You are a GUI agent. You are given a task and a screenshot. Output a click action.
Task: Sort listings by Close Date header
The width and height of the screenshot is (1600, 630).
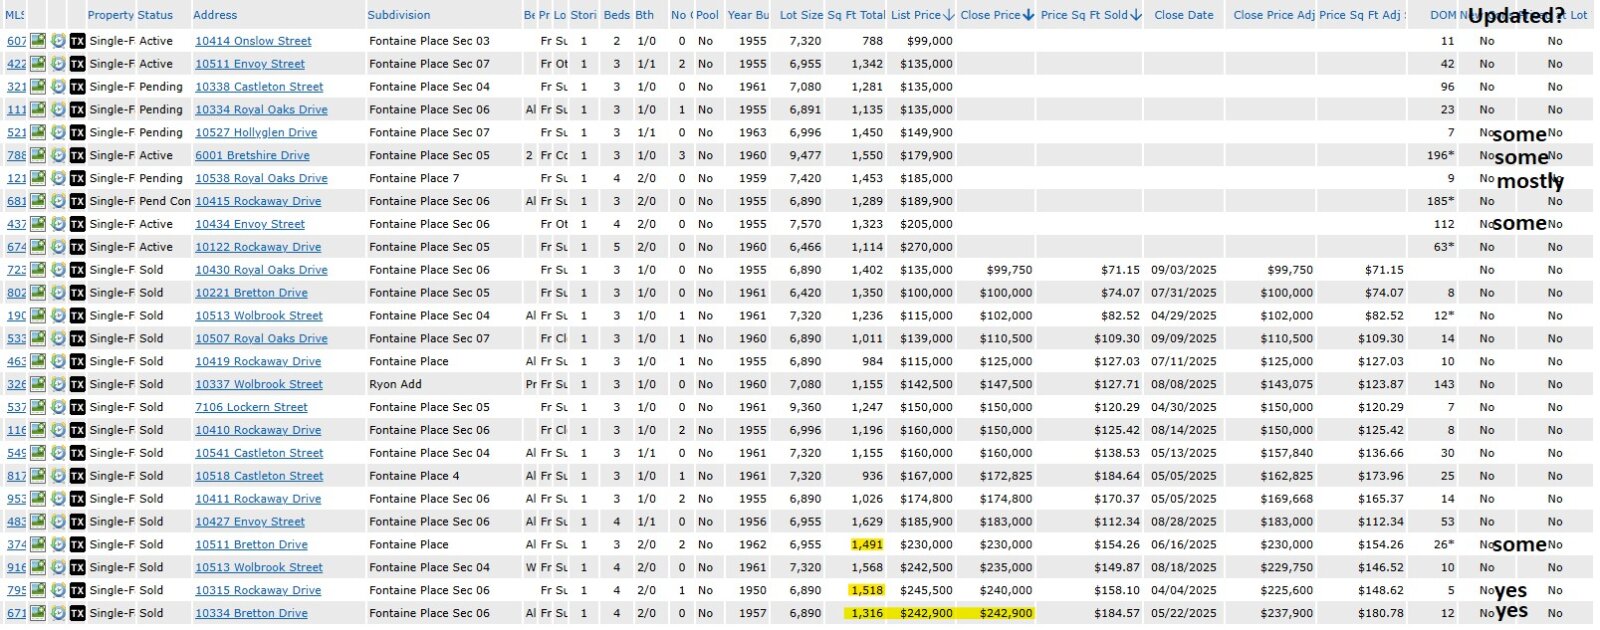(x=1183, y=15)
